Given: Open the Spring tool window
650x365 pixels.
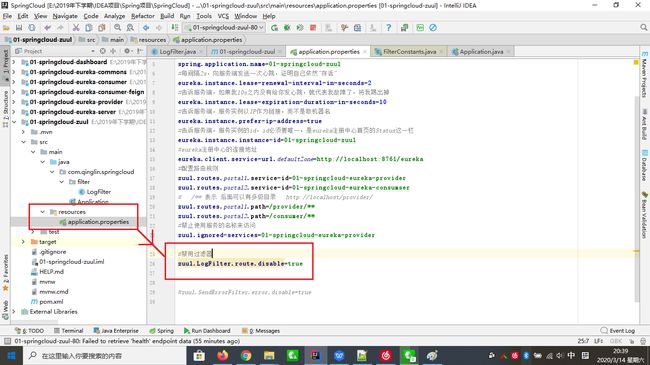Looking at the screenshot, I should [x=161, y=331].
